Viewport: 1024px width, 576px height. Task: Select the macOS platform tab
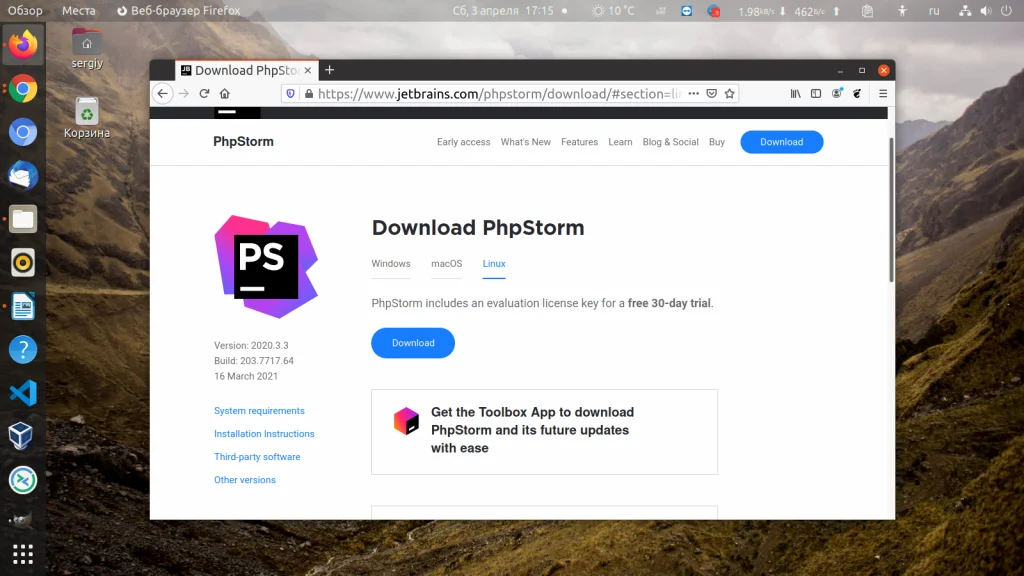(446, 264)
